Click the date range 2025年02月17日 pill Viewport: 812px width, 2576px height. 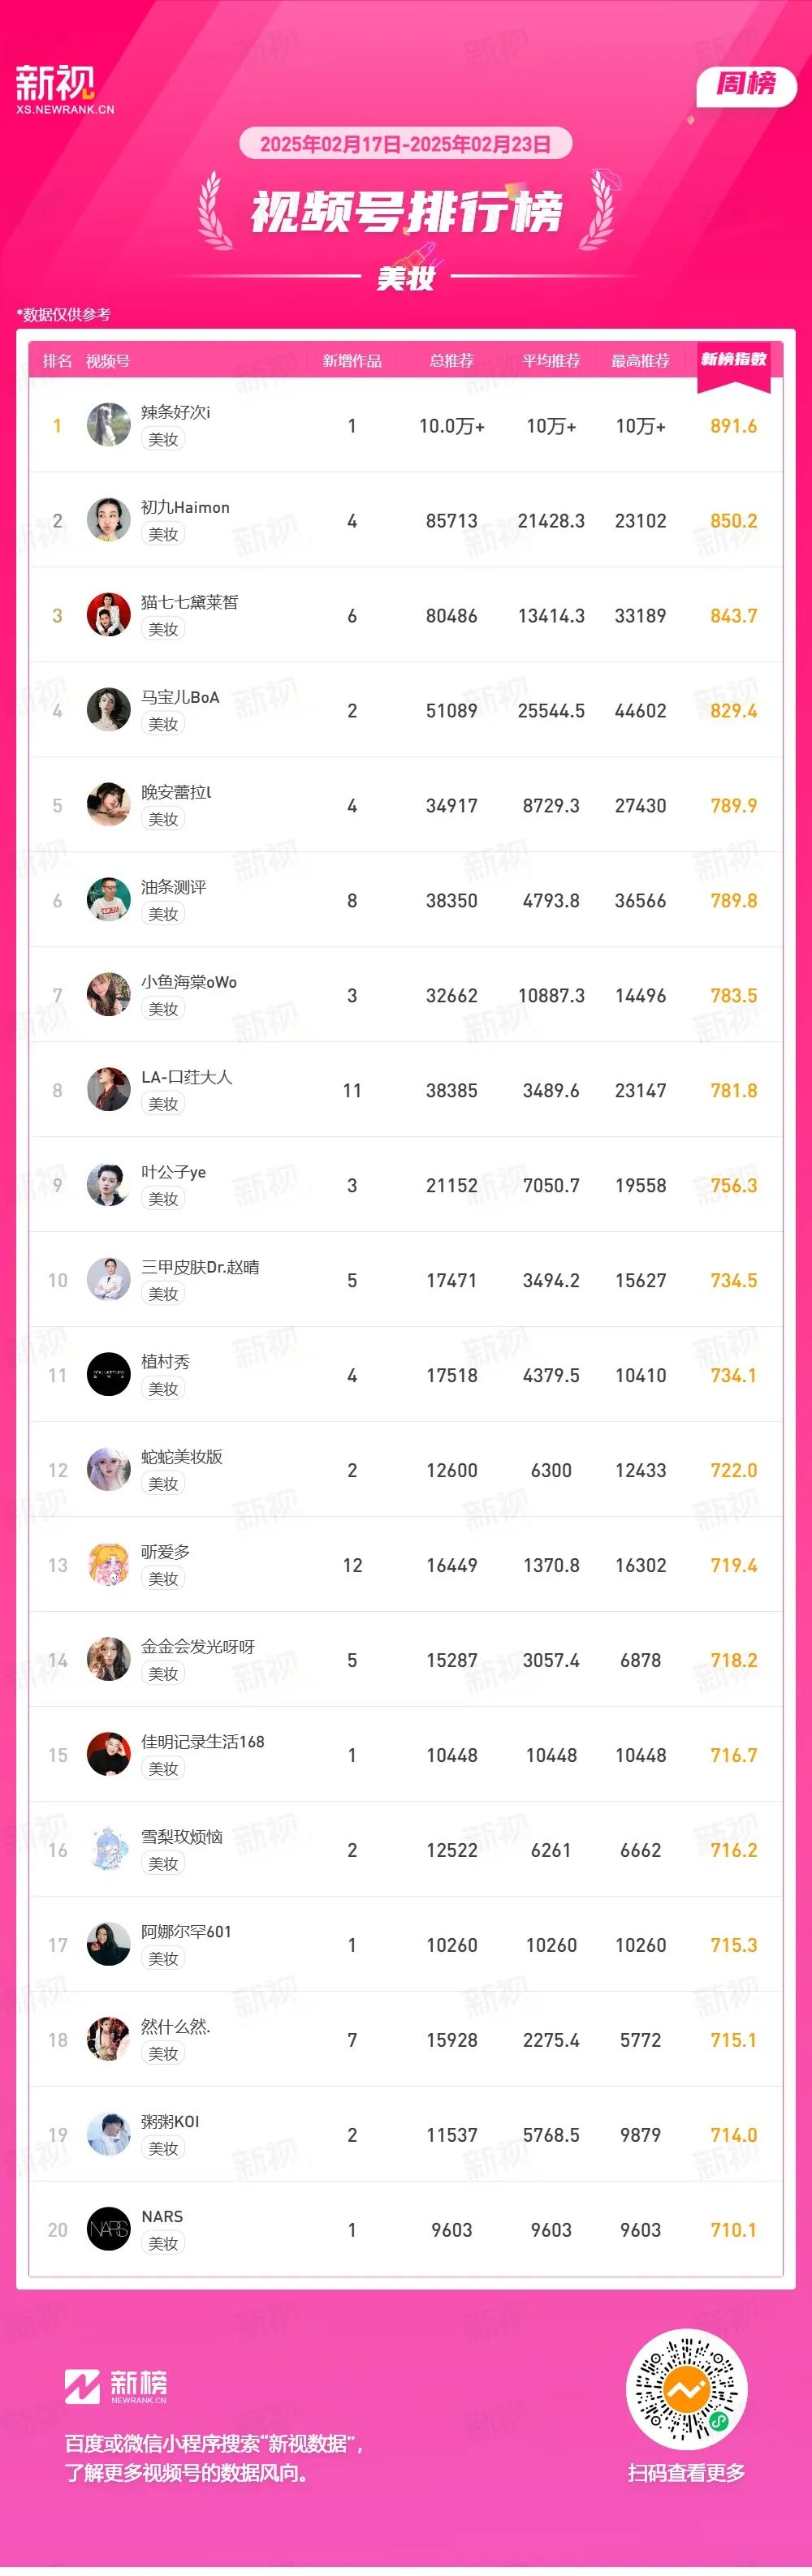point(405,144)
